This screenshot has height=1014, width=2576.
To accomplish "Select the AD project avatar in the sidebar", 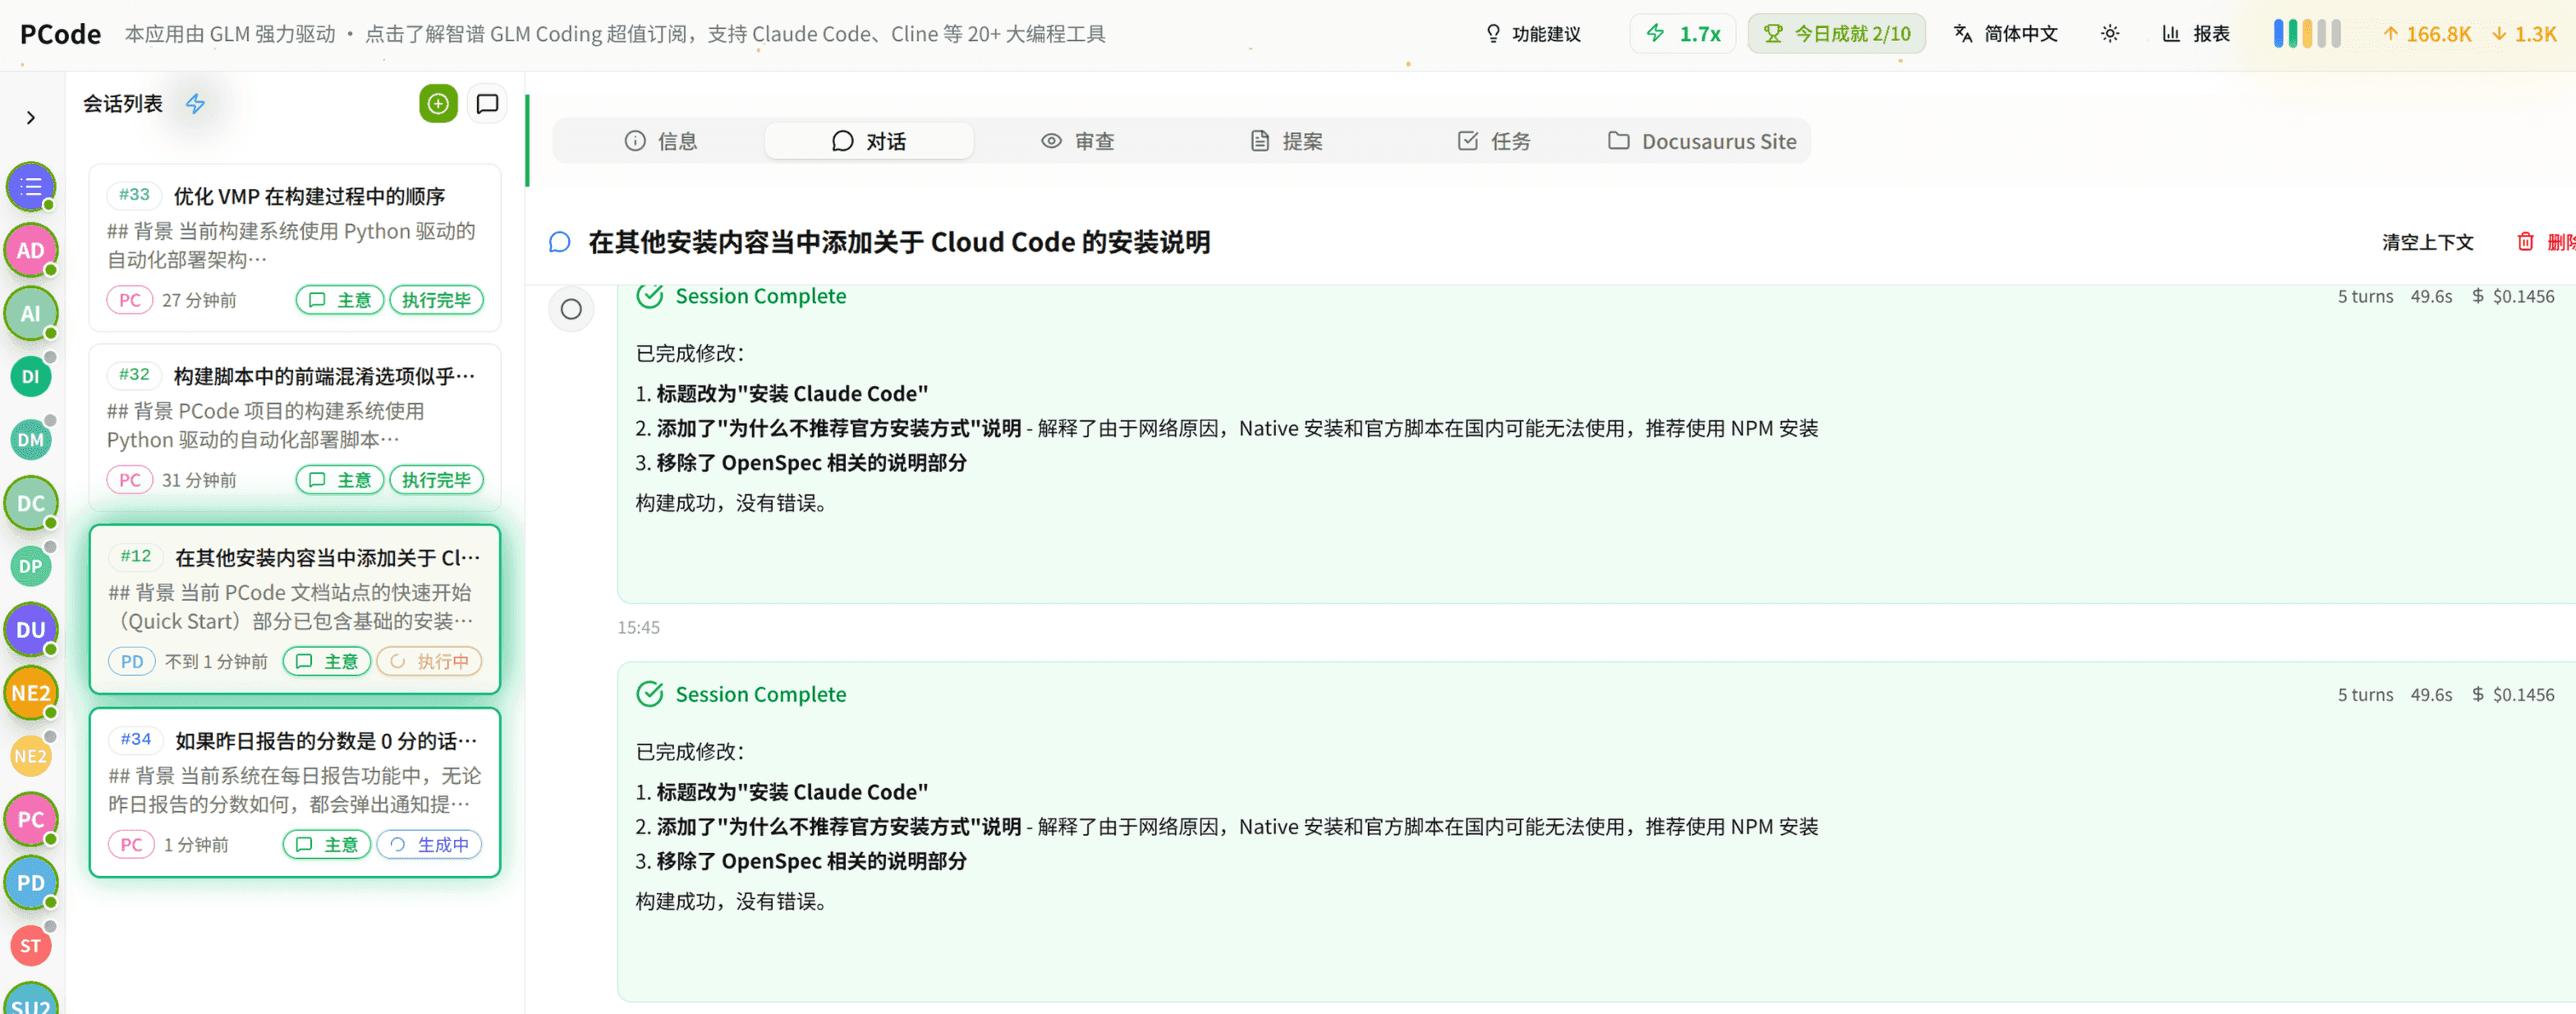I will (30, 249).
